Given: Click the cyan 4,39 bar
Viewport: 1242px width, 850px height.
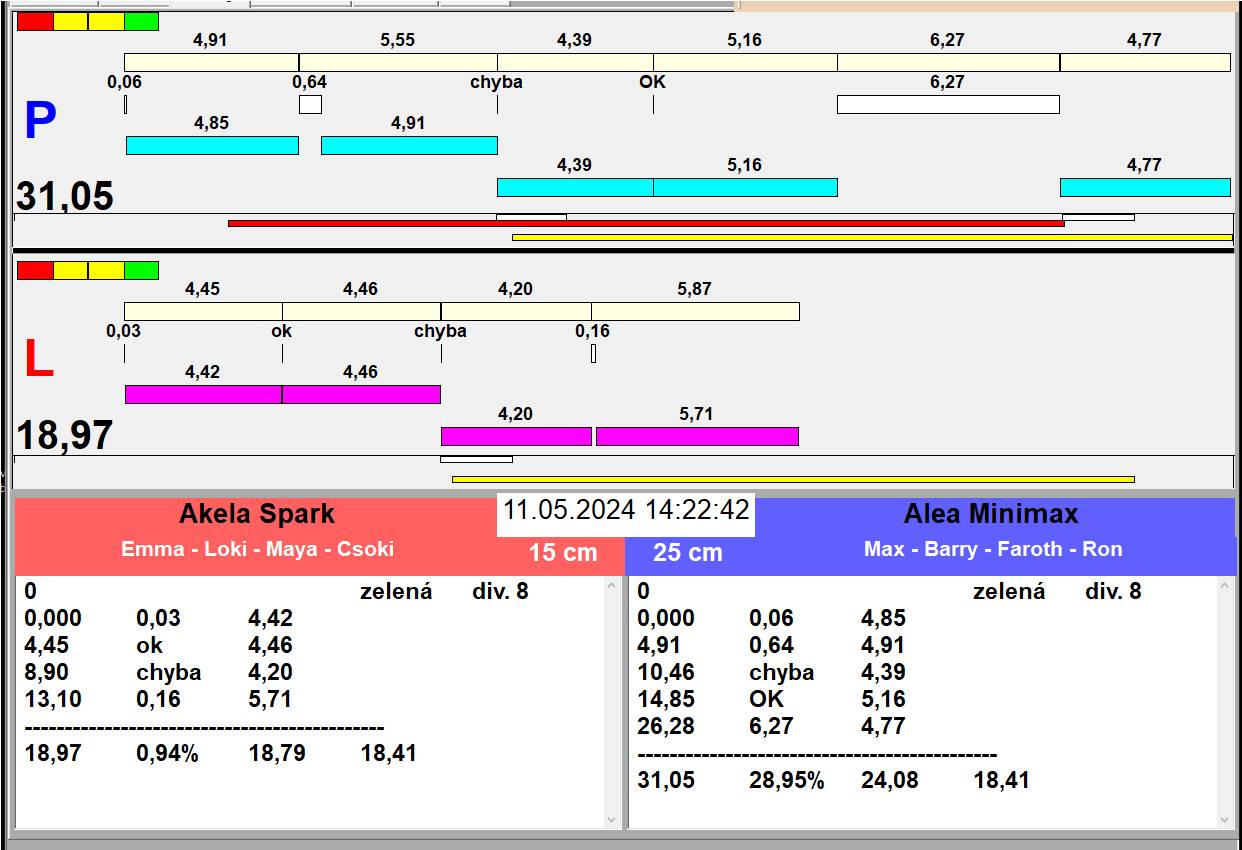Looking at the screenshot, I should (x=575, y=187).
